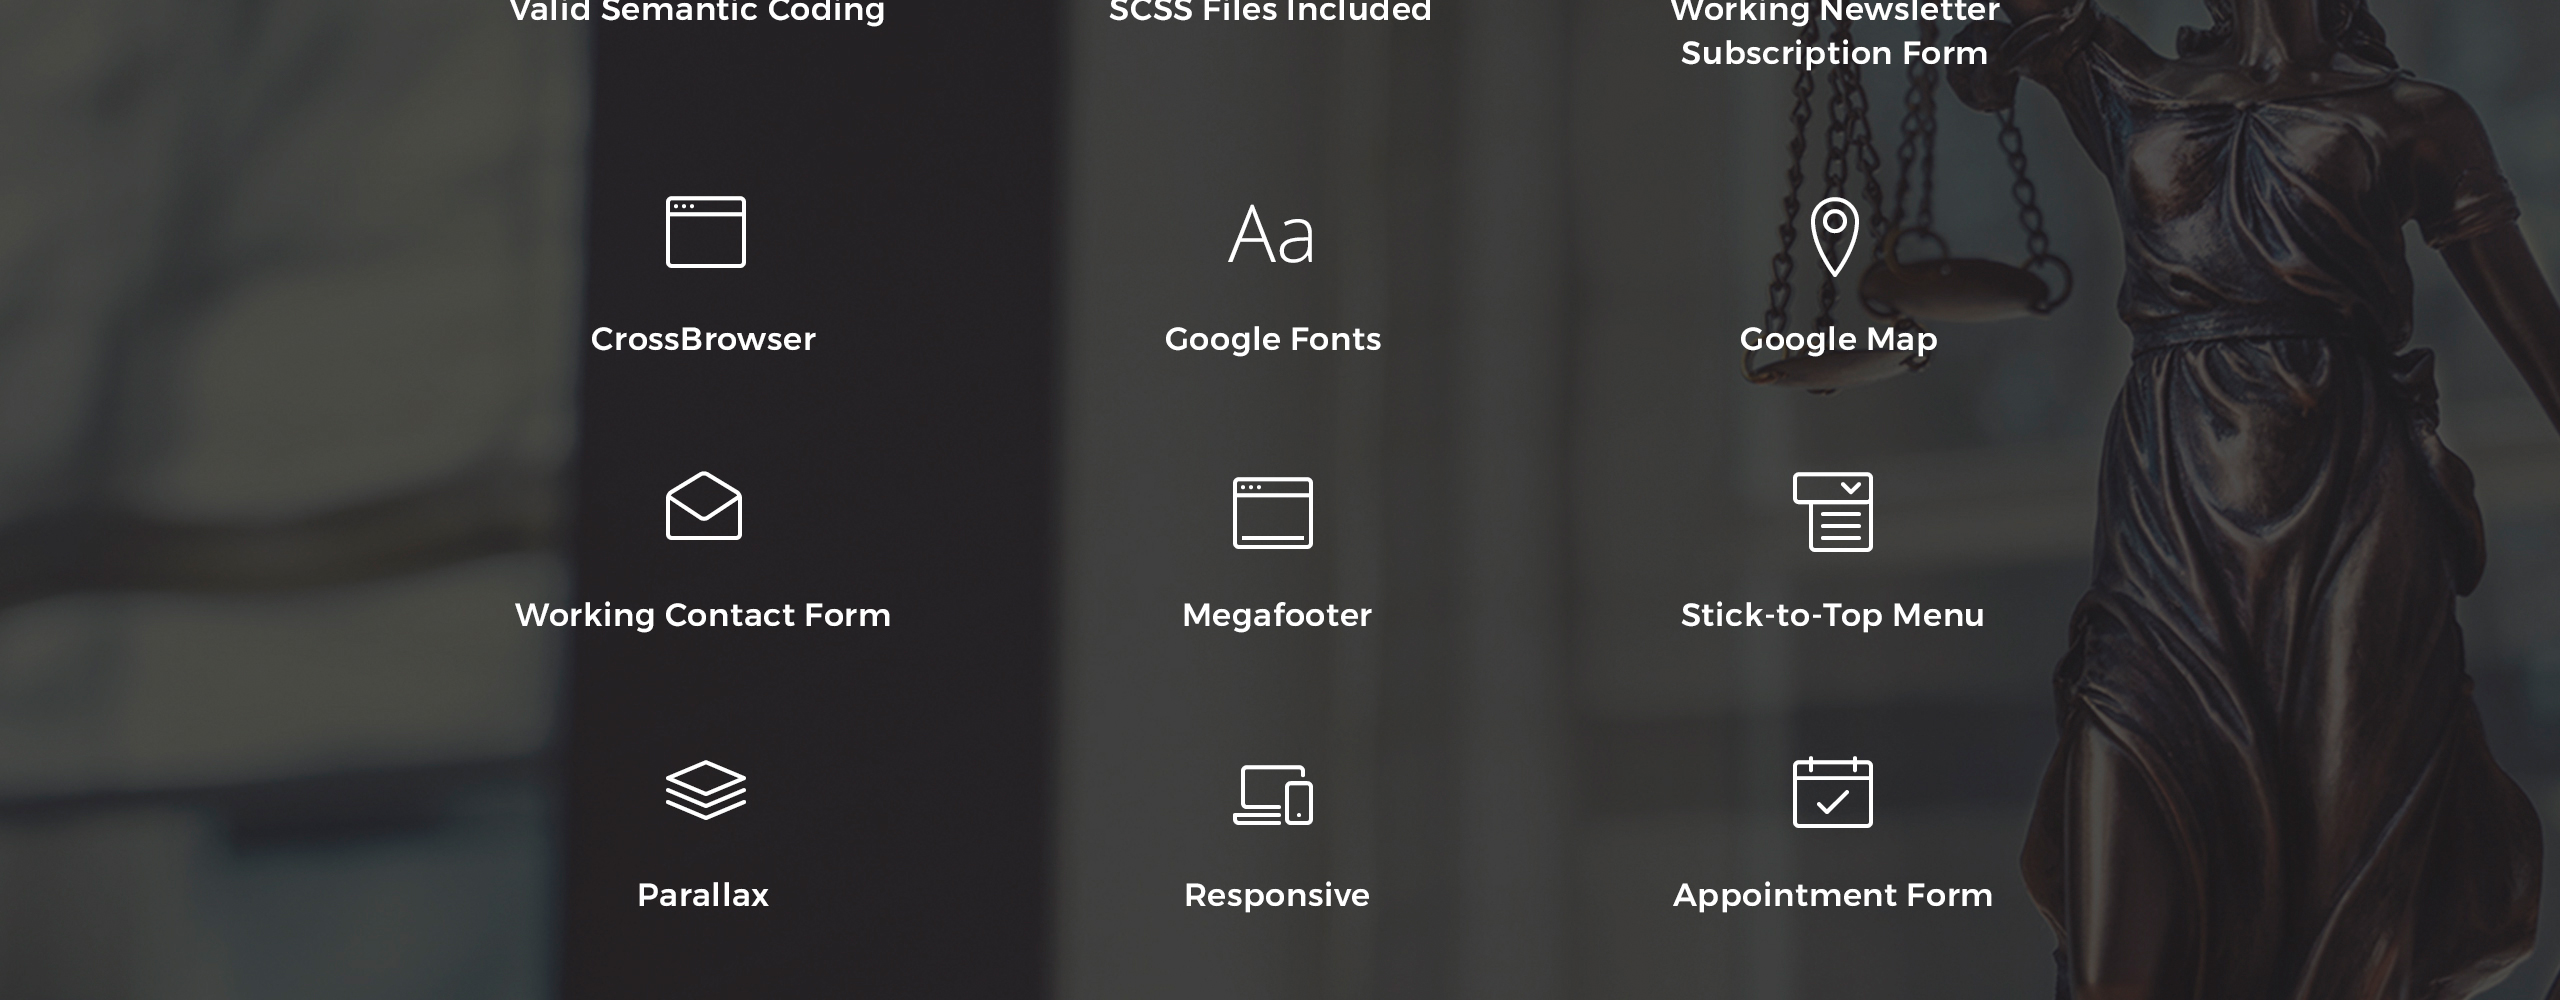Select the Working Newsletter Subscription Form text

click(x=1834, y=33)
